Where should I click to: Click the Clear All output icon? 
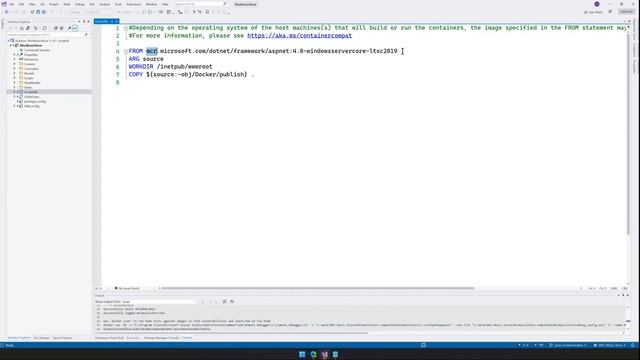pos(224,302)
